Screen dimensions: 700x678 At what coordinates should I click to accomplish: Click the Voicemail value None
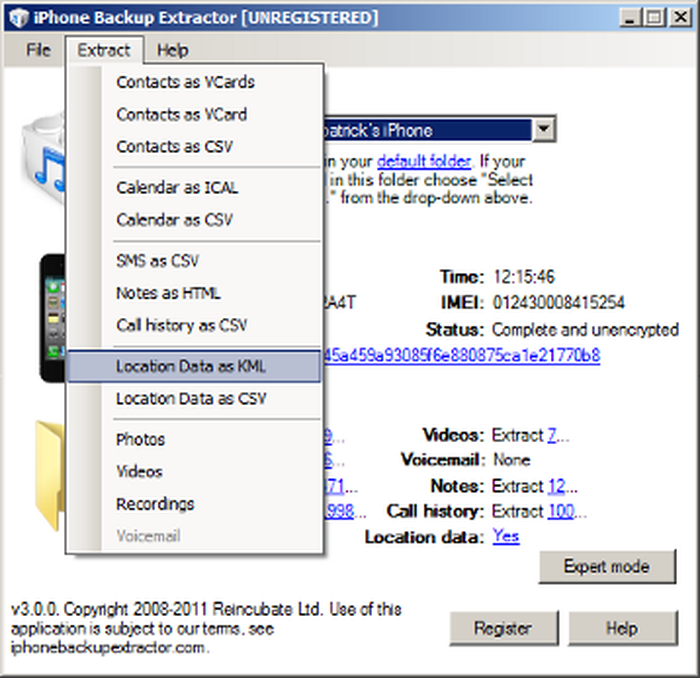(x=512, y=460)
